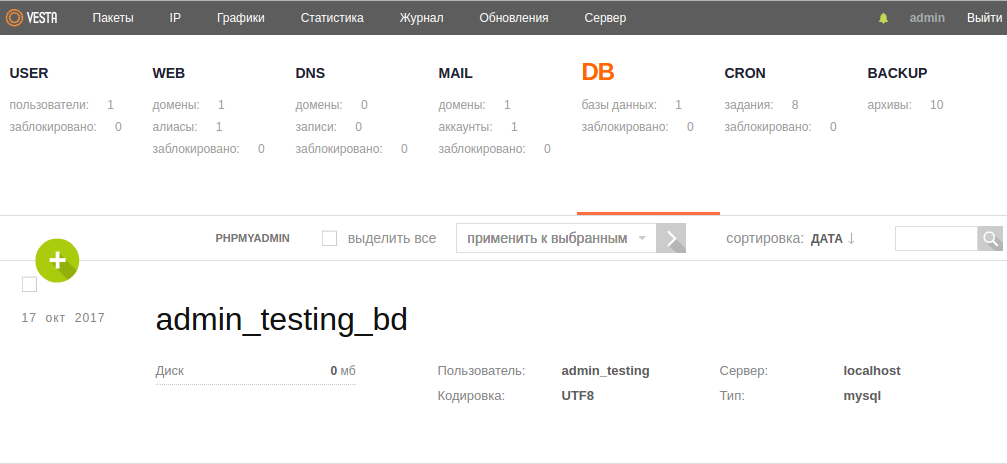Open the notifications bell
The image size is (1007, 464).
(883, 18)
